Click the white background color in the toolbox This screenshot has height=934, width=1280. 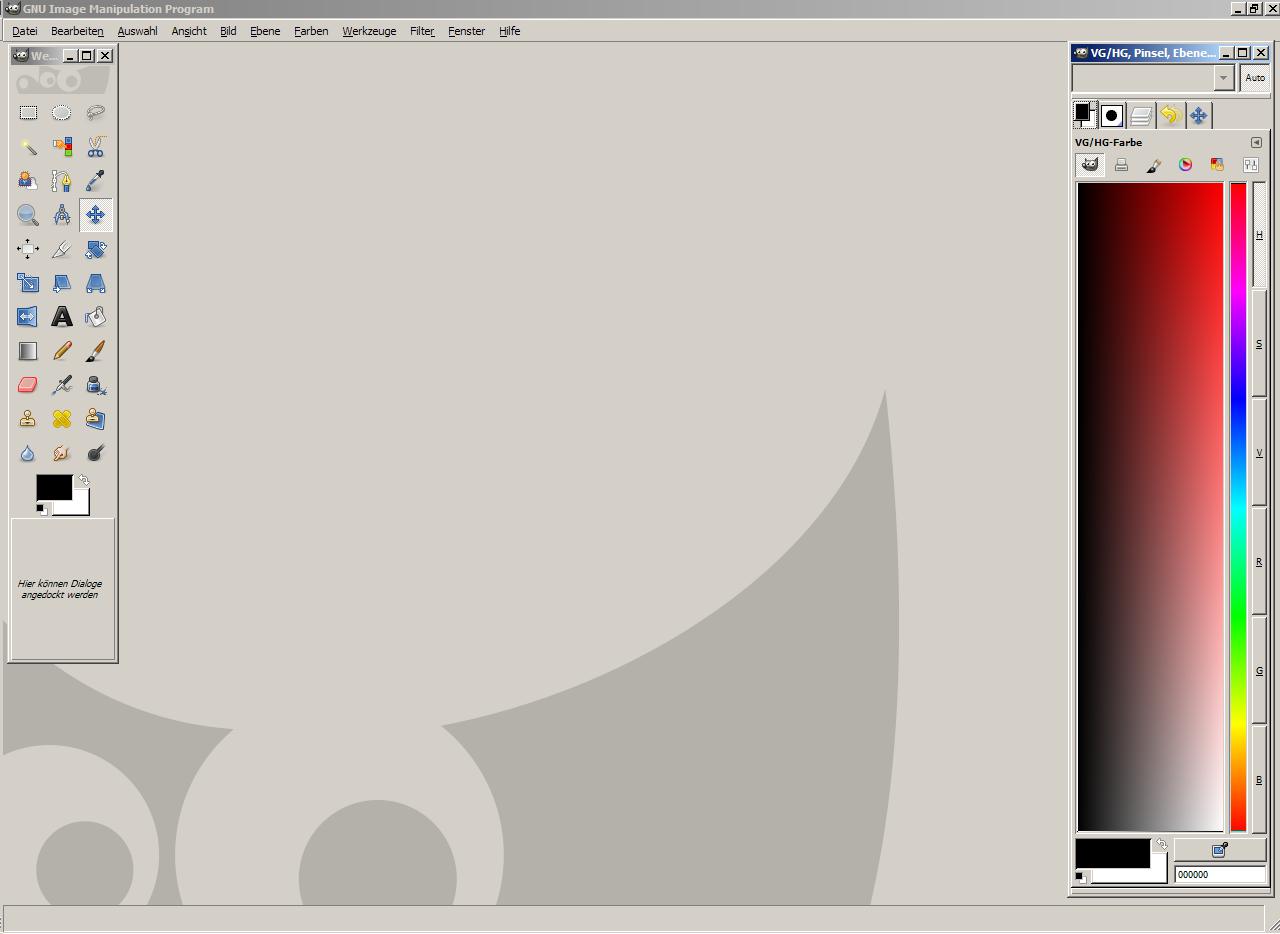click(x=80, y=507)
